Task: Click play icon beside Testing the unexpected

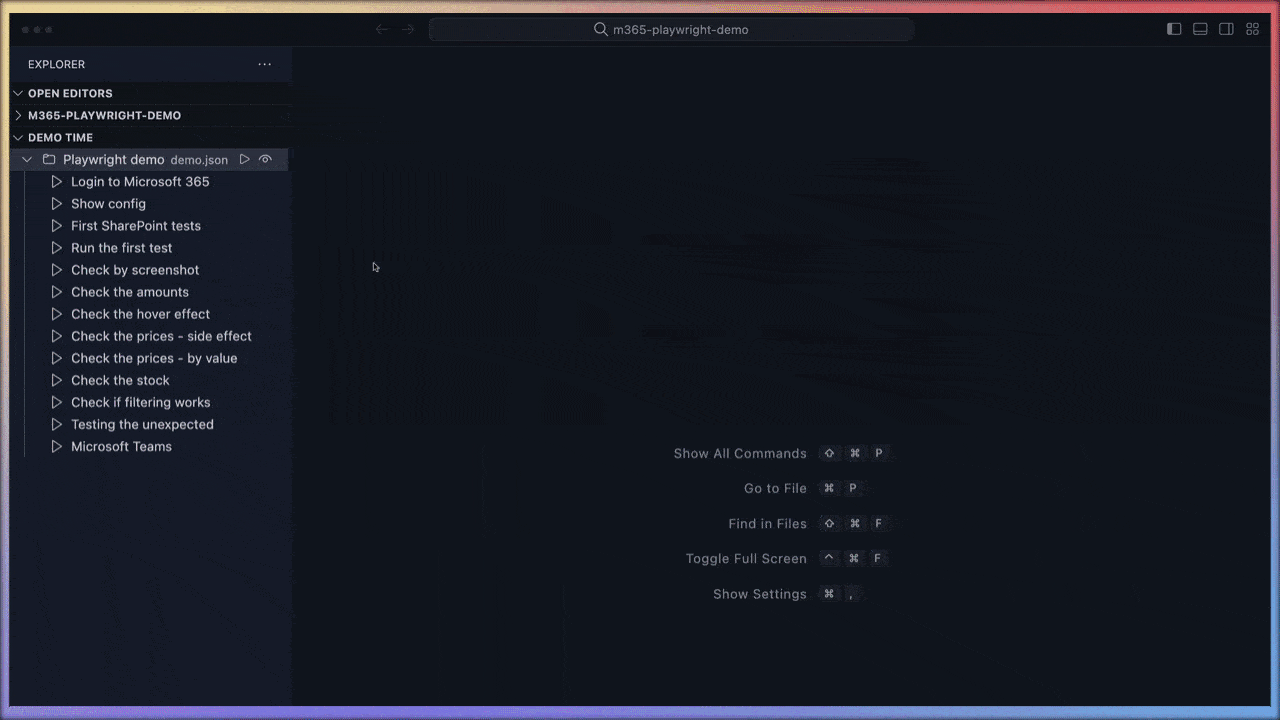Action: 57,424
